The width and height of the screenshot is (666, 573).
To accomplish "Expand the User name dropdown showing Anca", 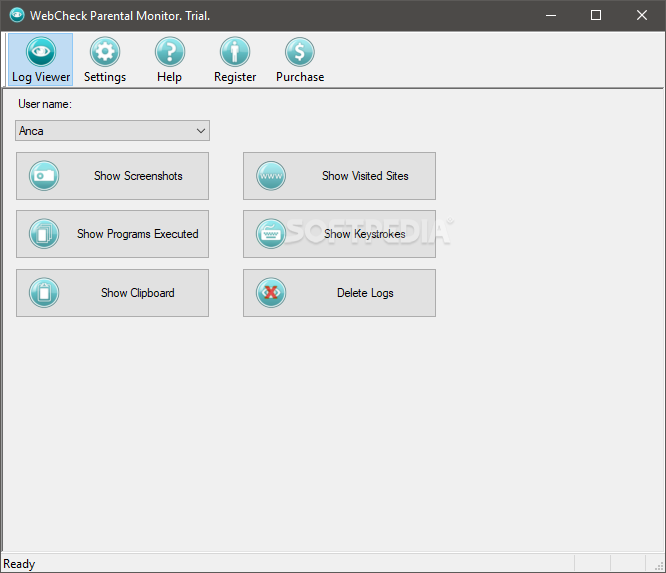I will pyautogui.click(x=113, y=130).
